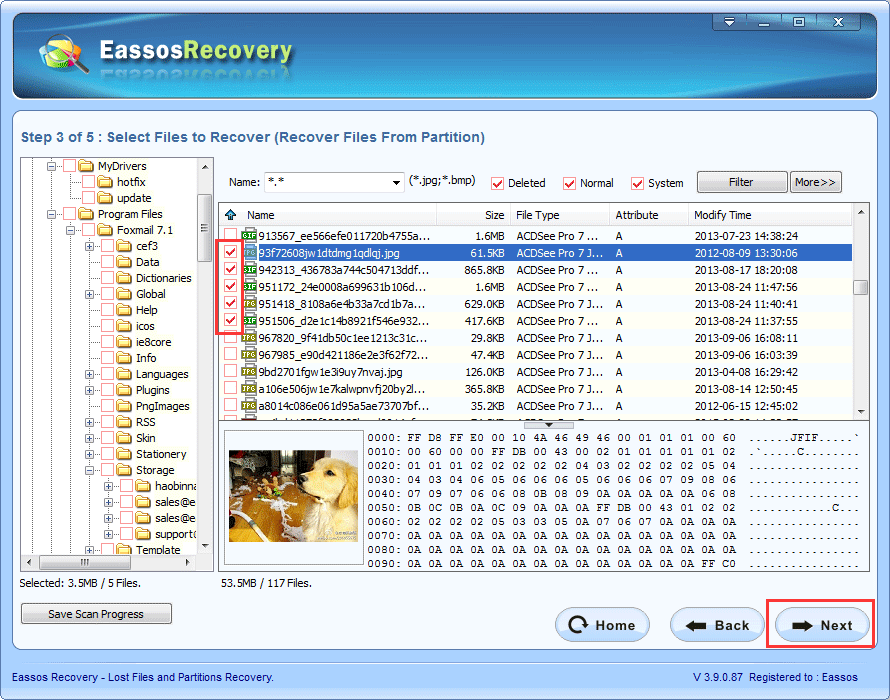Click the Foxmail 7.1 folder icon
Viewport: 890px width, 700px height.
pyautogui.click(x=105, y=230)
